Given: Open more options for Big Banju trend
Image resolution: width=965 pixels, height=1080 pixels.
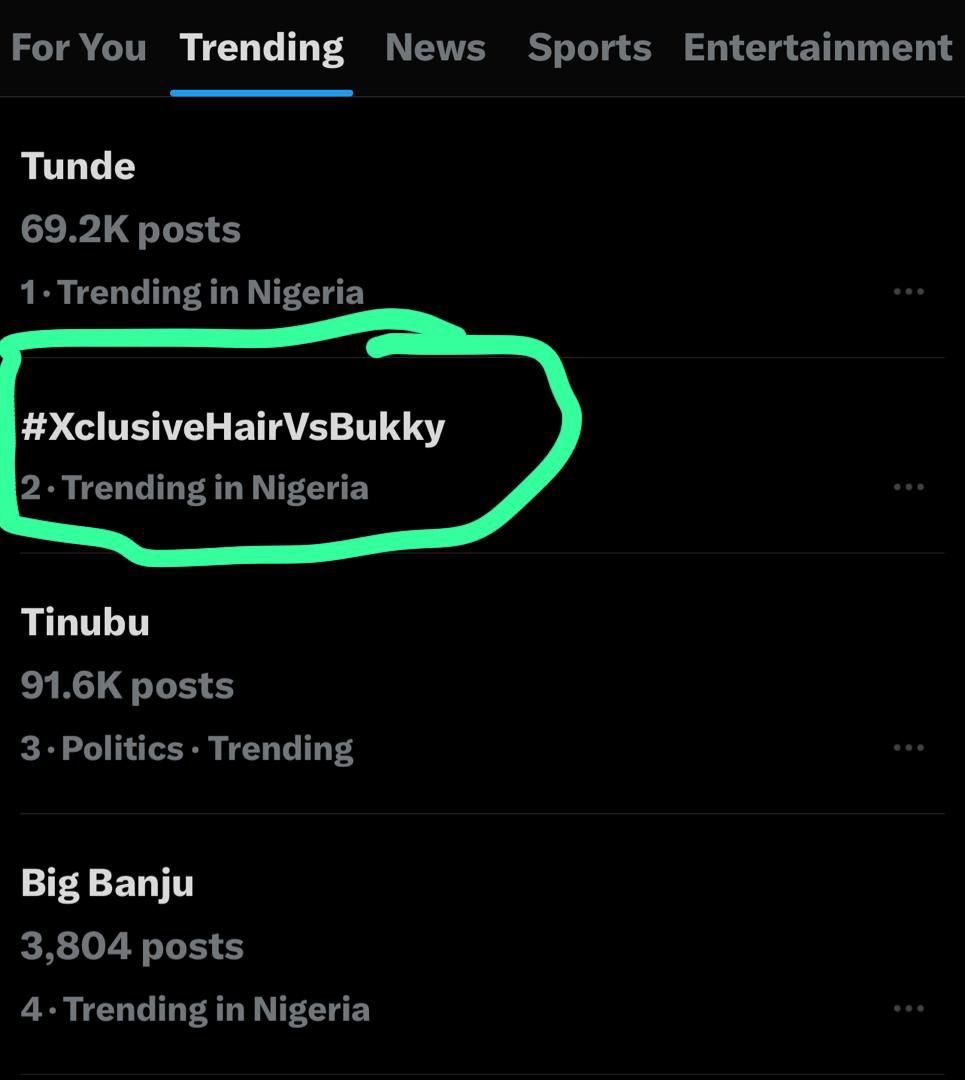Looking at the screenshot, I should (908, 1009).
